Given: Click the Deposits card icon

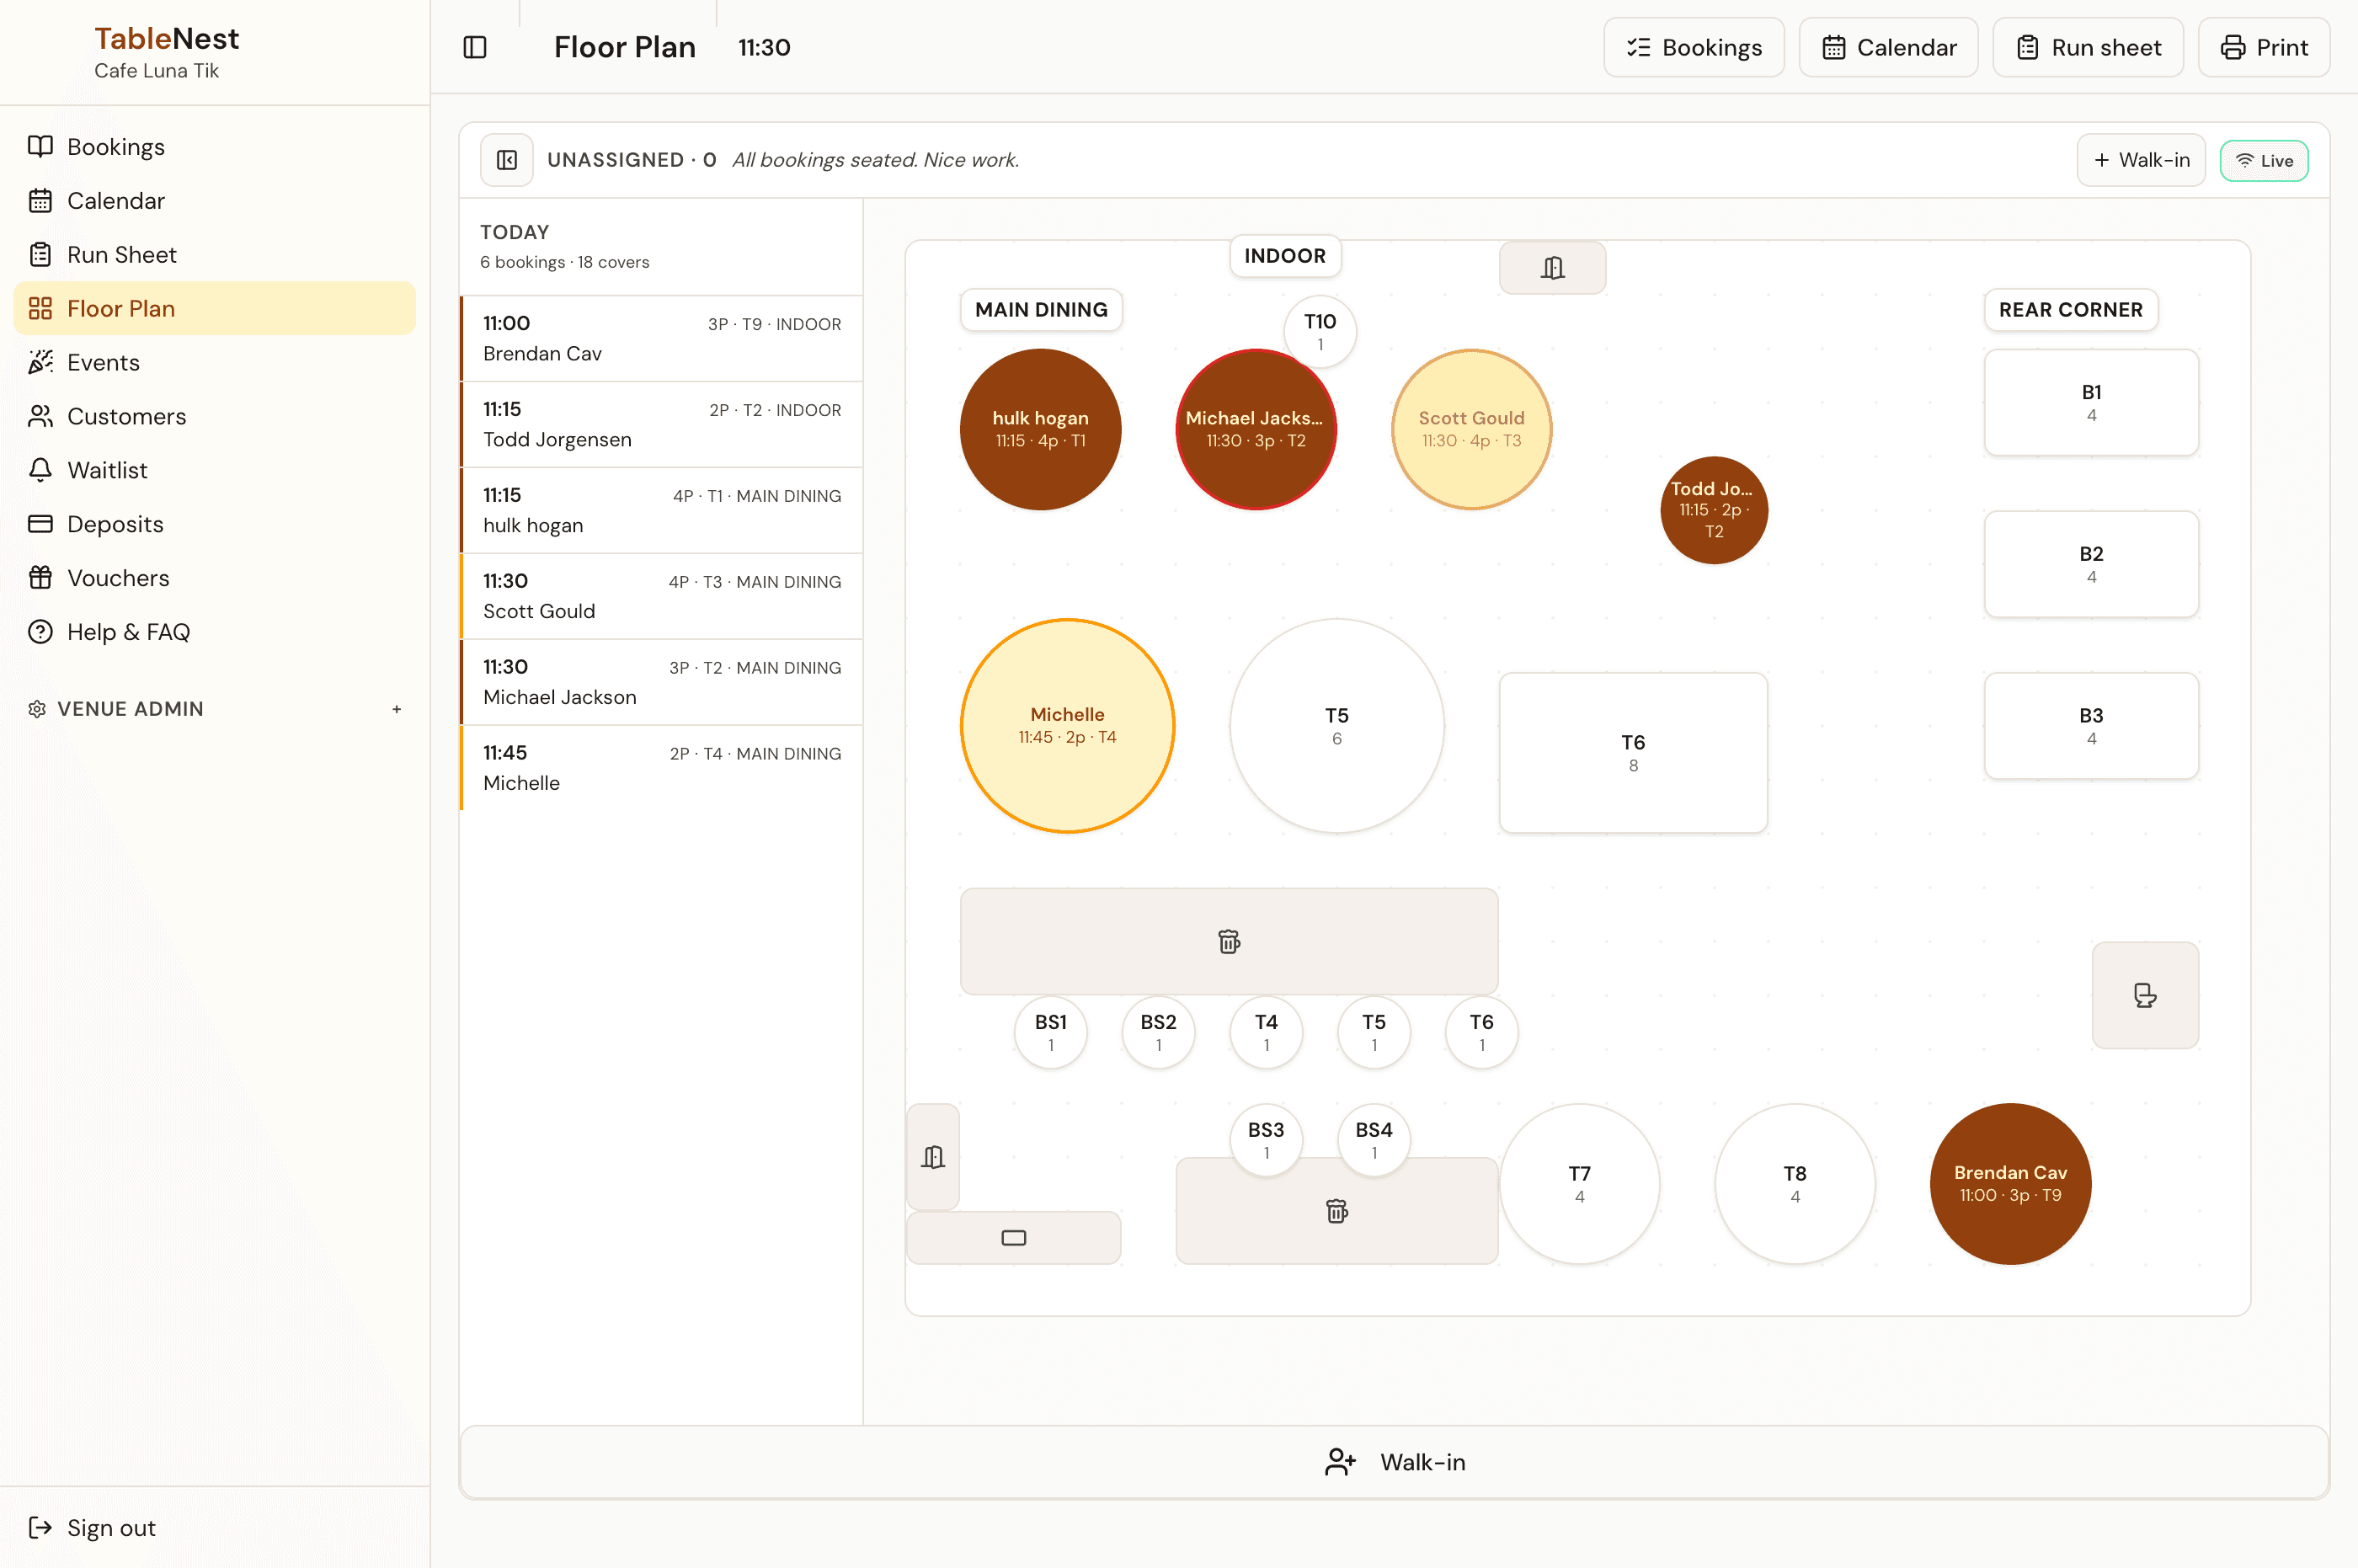Looking at the screenshot, I should pos(40,524).
